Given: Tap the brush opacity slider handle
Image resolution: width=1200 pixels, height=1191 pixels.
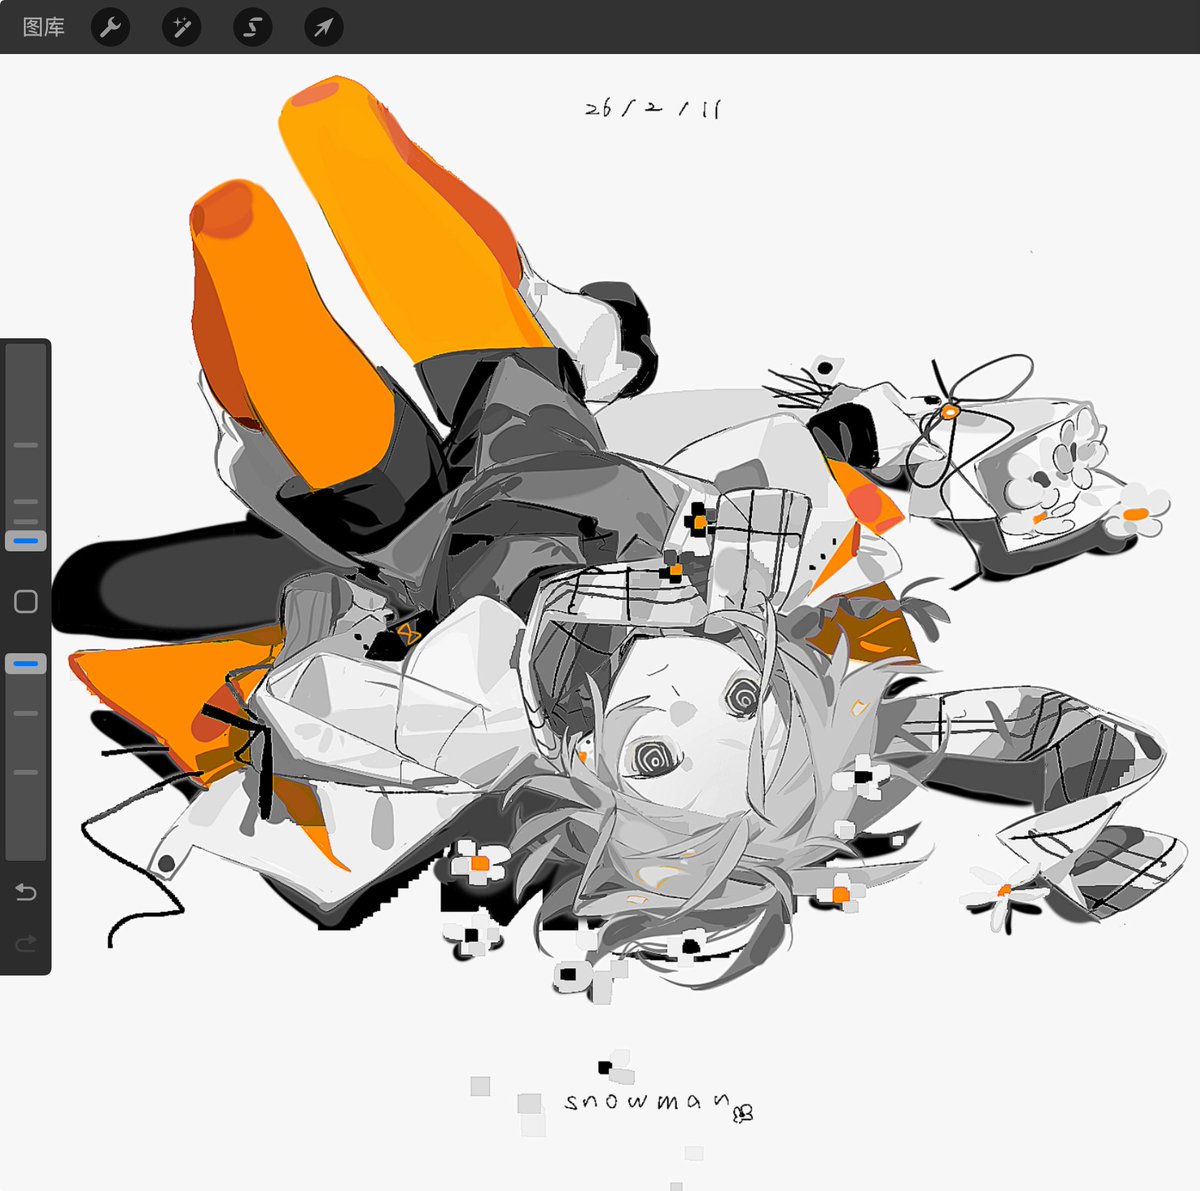Looking at the screenshot, I should coord(26,664).
